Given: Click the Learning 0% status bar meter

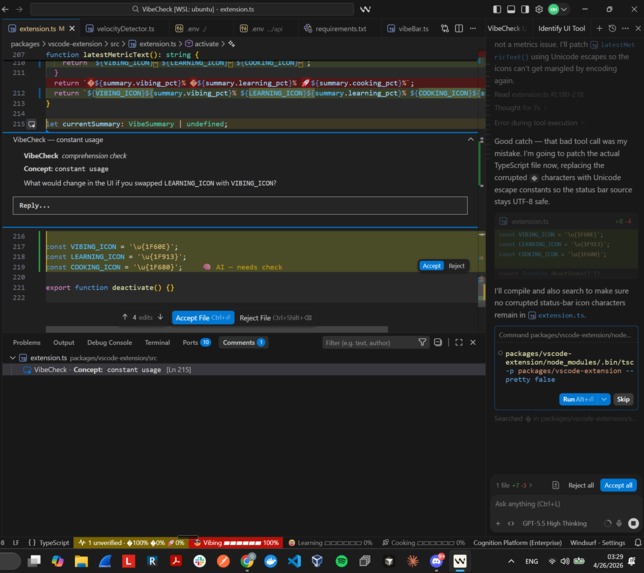Looking at the screenshot, I should pyautogui.click(x=330, y=543).
